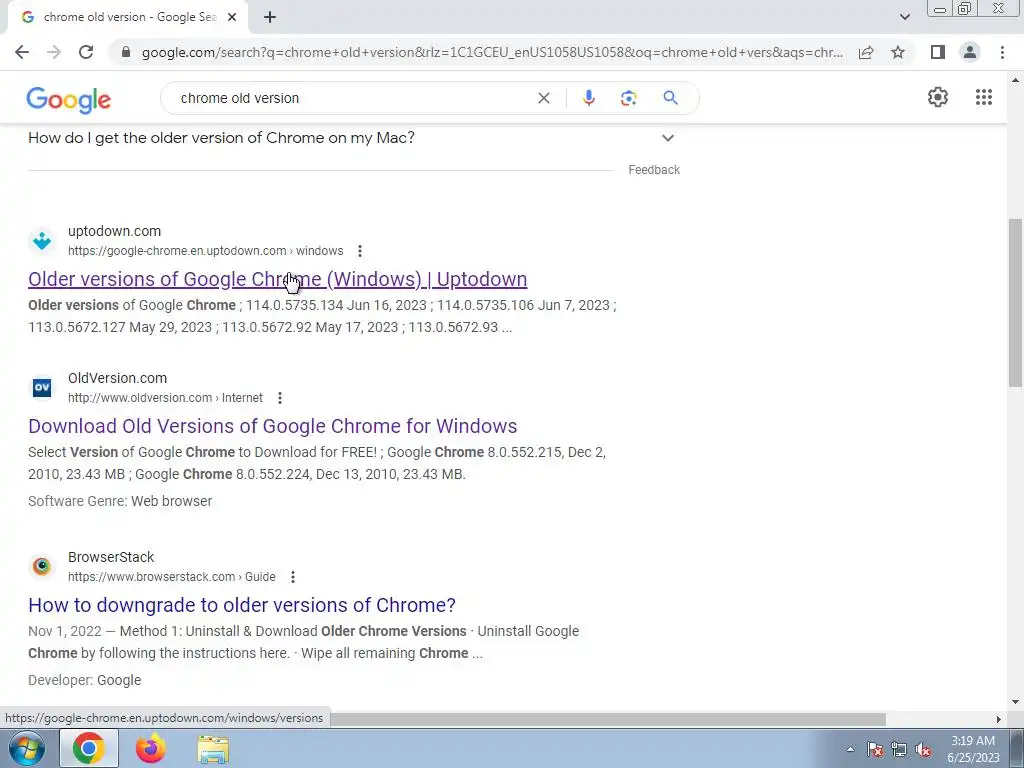This screenshot has height=768, width=1024.
Task: Go to Google homepage via logo
Action: (69, 99)
